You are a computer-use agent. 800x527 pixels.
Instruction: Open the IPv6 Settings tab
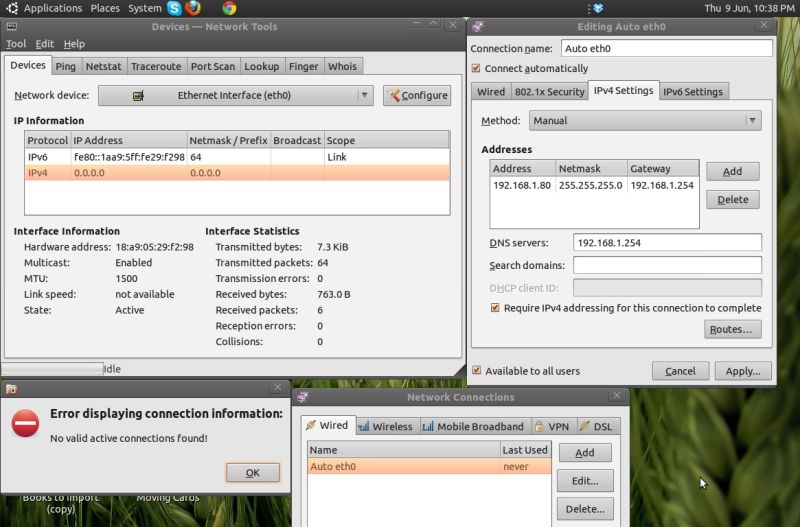pos(693,92)
